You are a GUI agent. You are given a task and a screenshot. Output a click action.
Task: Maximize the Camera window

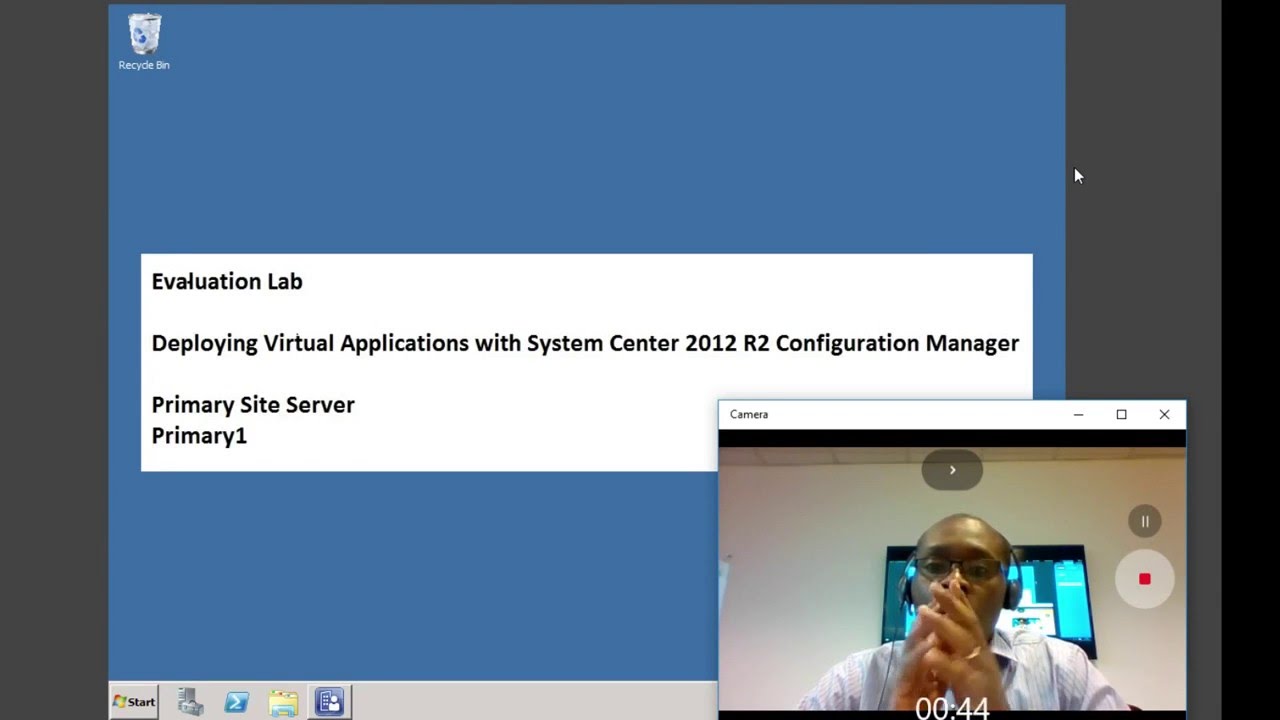pos(1121,414)
